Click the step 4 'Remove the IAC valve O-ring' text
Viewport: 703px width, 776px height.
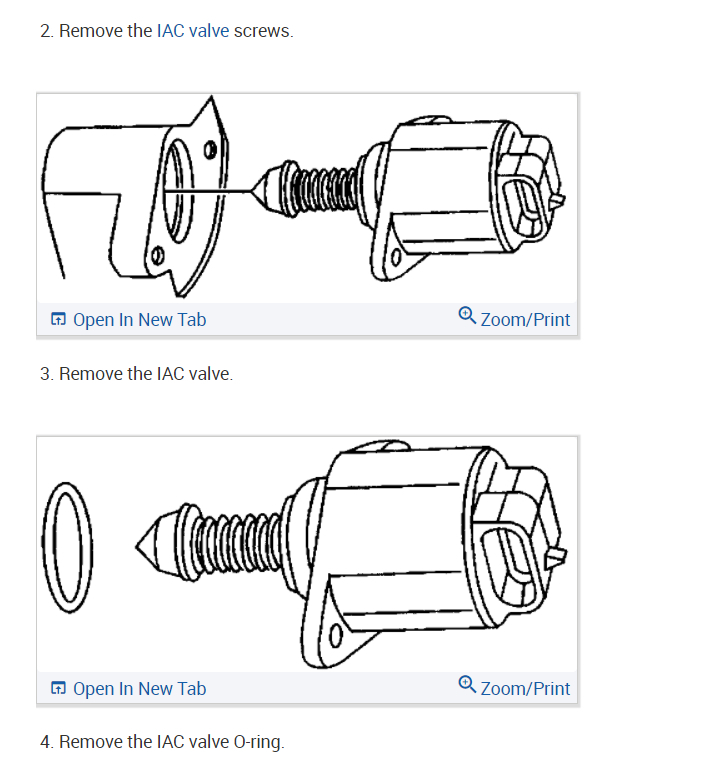[x=162, y=742]
